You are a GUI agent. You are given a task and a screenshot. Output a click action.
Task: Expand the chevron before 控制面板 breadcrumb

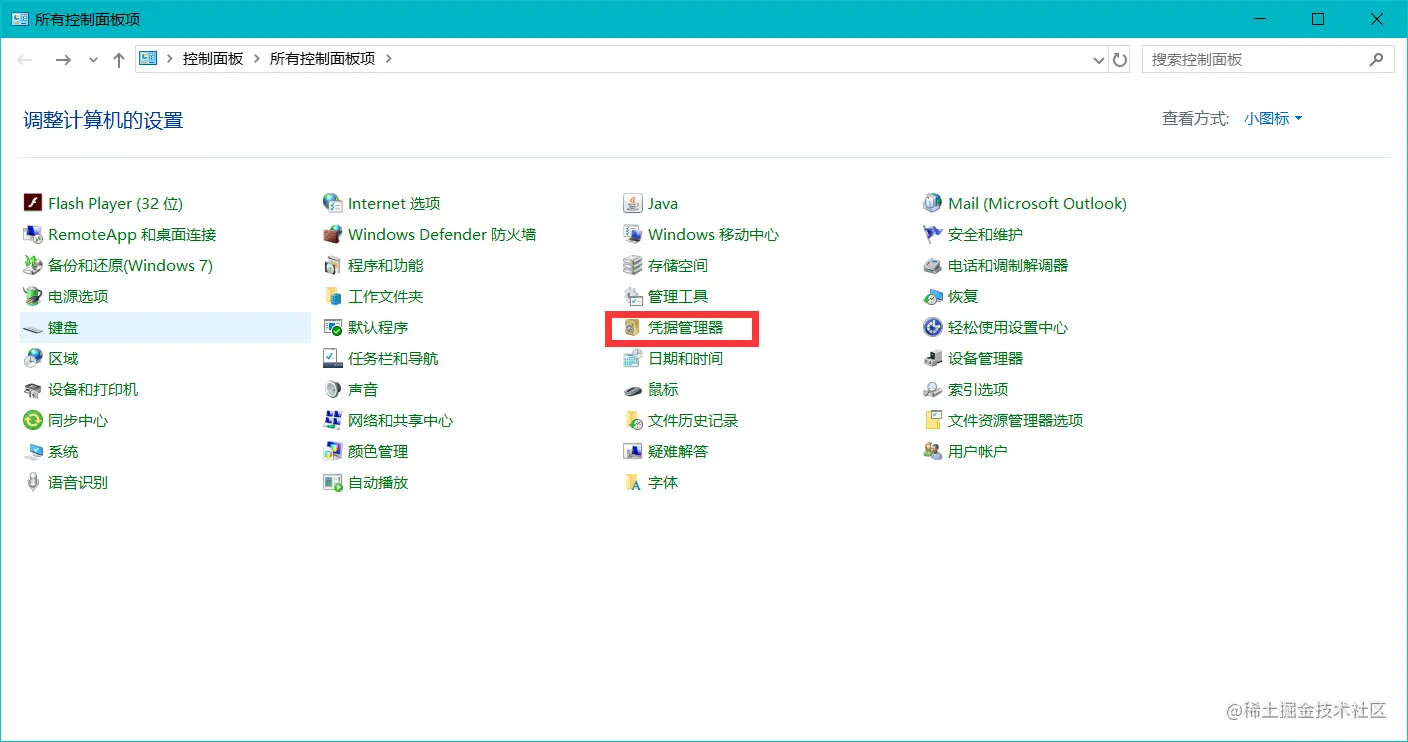click(170, 59)
